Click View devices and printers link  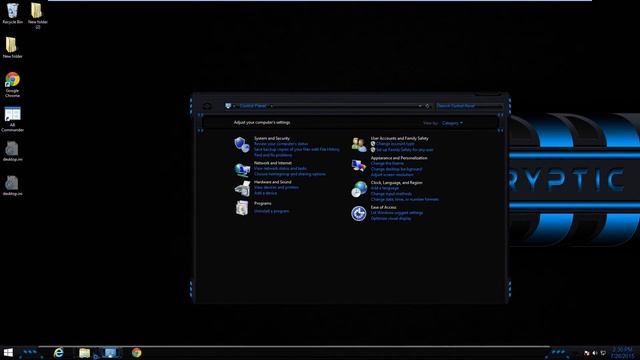click(x=276, y=187)
